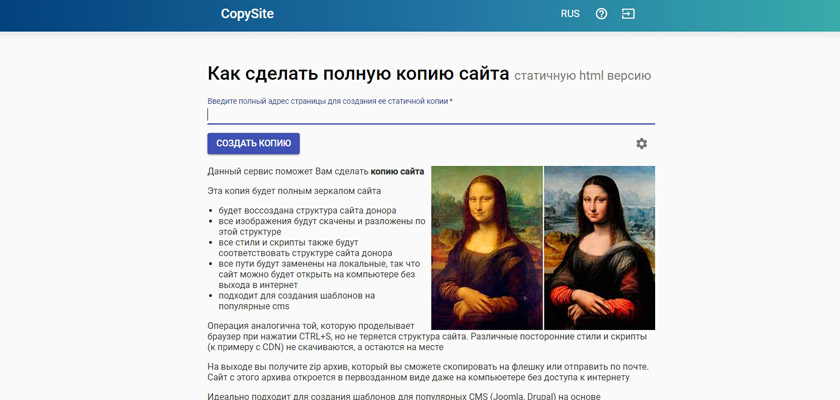The width and height of the screenshot is (840, 400).
Task: Click heading 'Как сделать полную копию сайта'
Action: (x=358, y=74)
